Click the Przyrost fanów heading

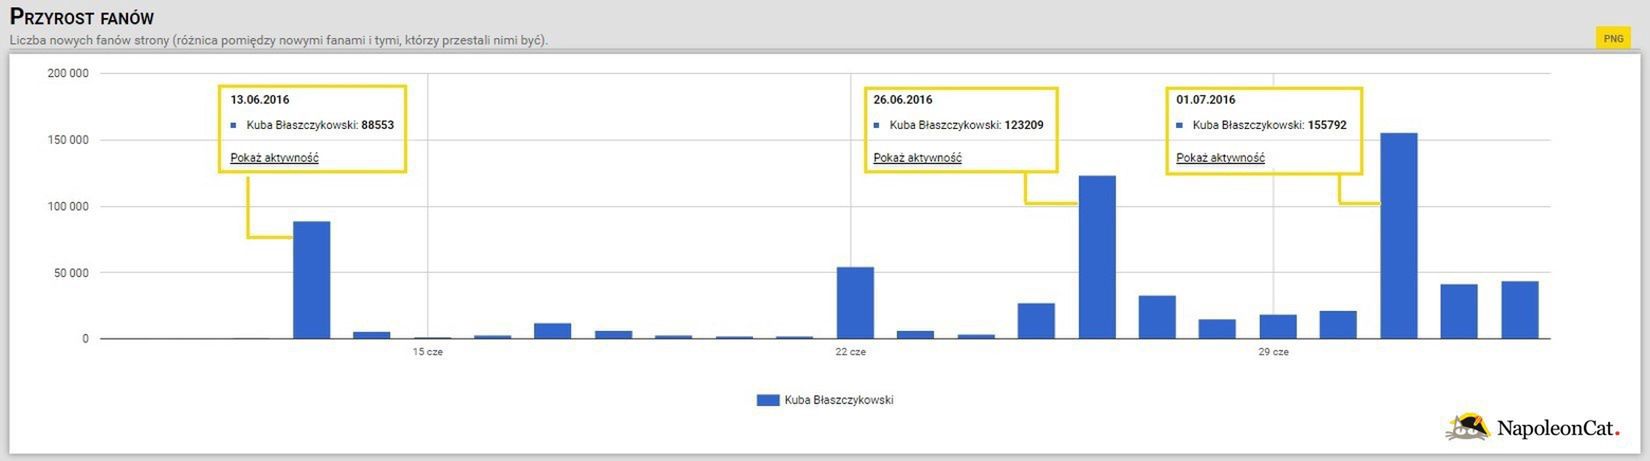point(82,18)
